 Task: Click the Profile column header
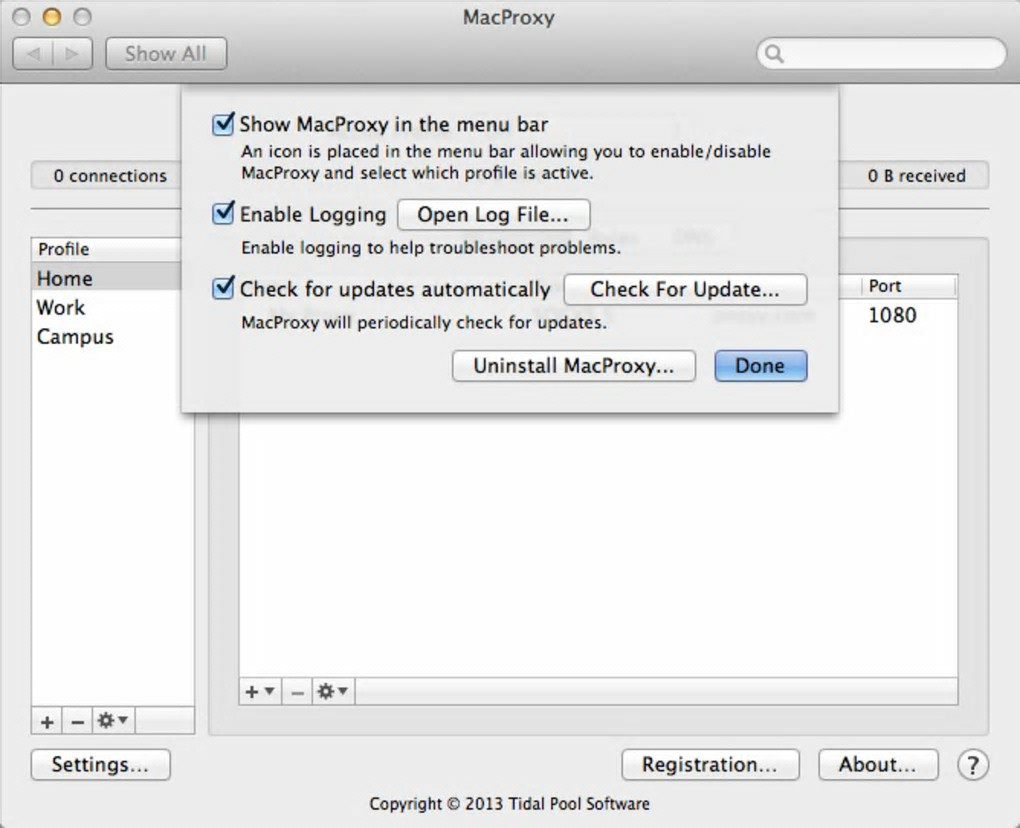click(106, 249)
